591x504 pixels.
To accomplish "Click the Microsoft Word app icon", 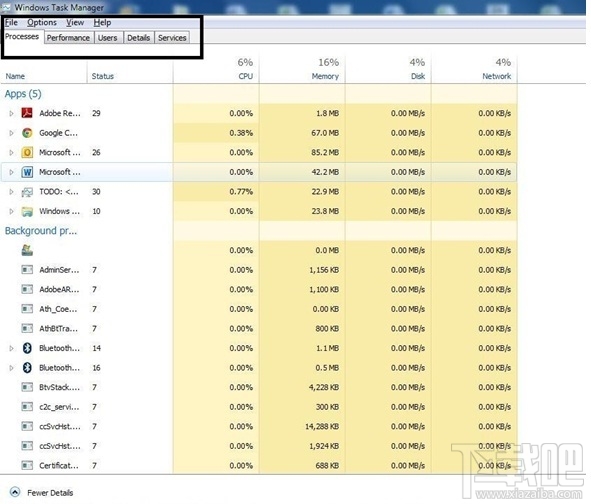I will coord(27,172).
